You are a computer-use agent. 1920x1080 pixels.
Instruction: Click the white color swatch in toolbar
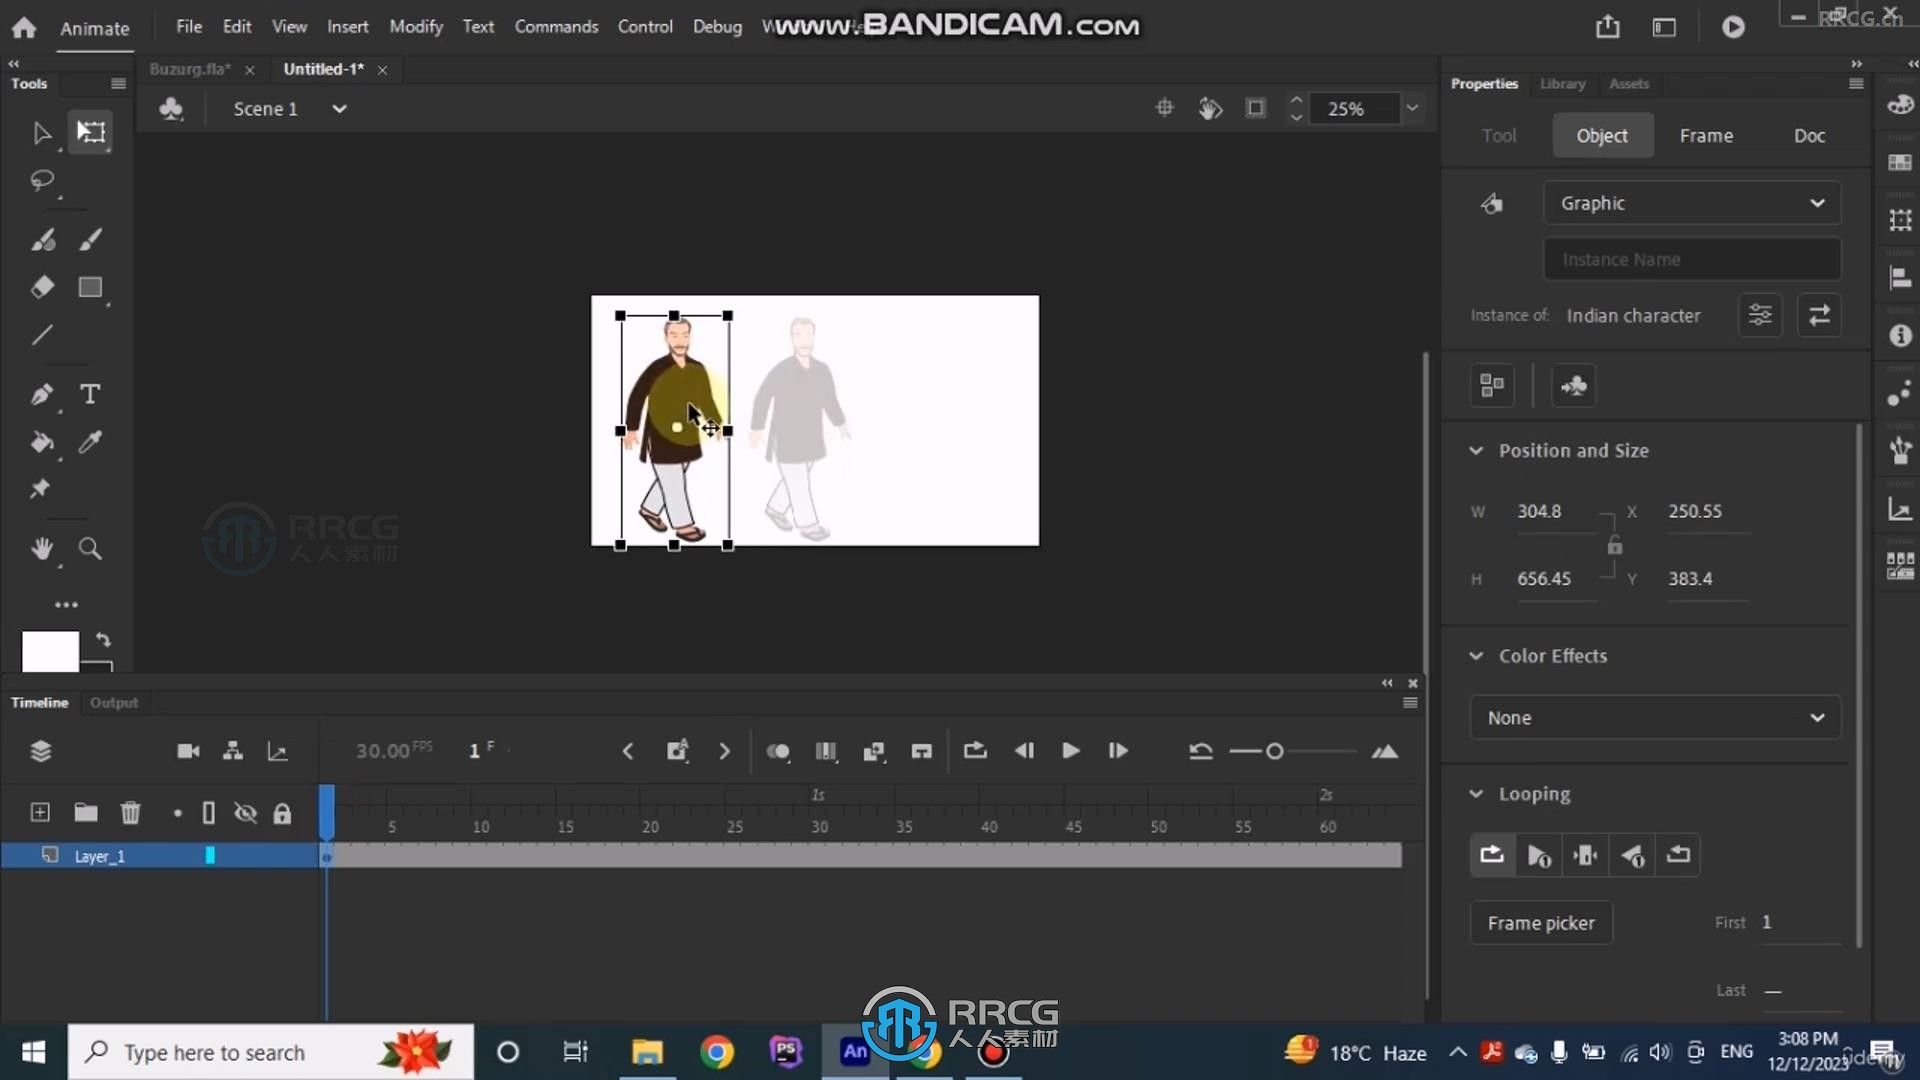click(x=50, y=649)
